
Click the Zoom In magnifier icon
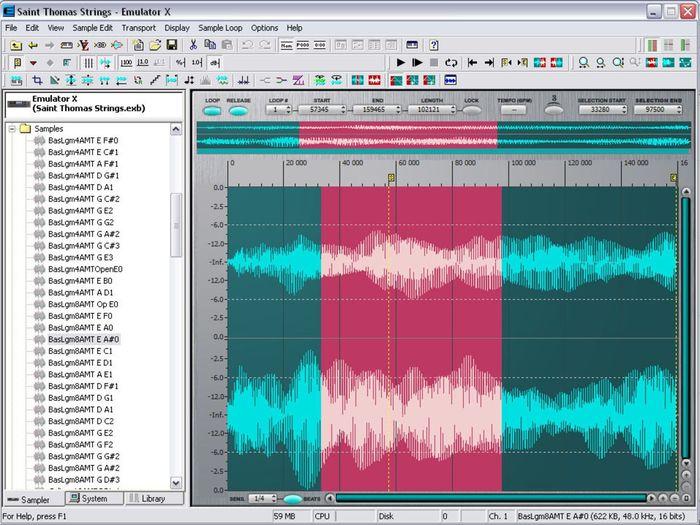(x=583, y=62)
